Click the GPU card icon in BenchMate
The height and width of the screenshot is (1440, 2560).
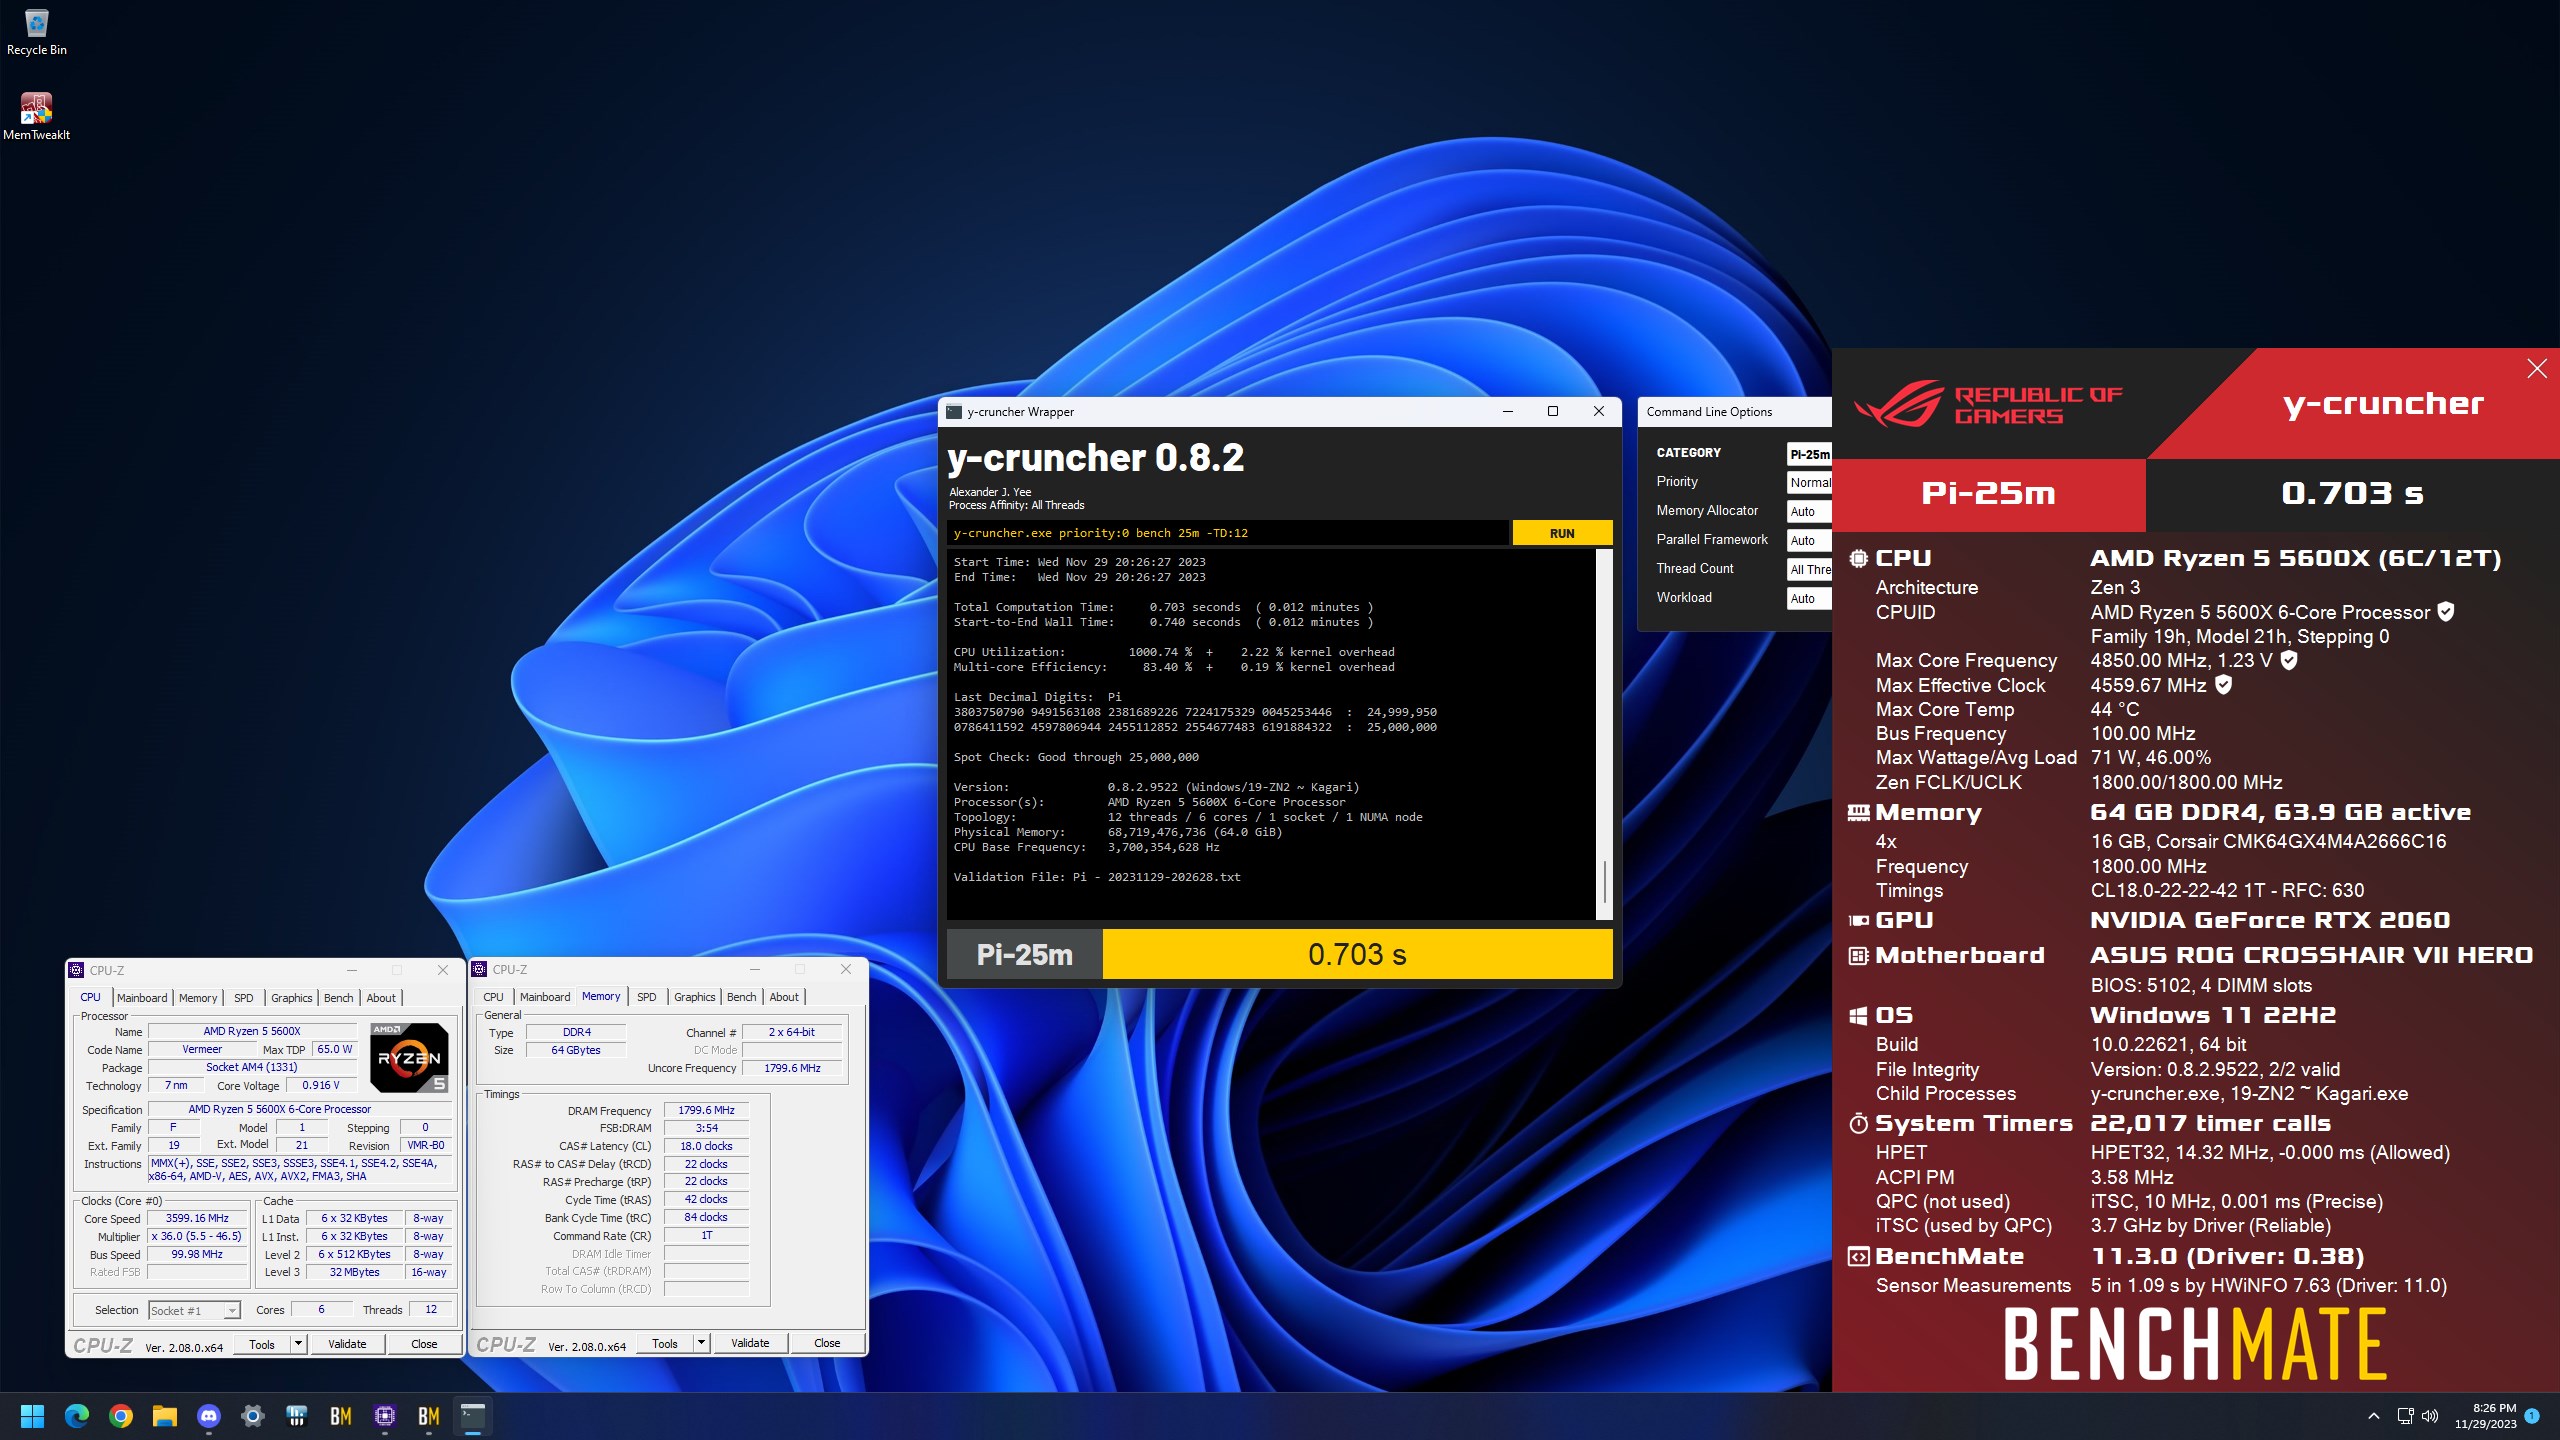point(1858,921)
